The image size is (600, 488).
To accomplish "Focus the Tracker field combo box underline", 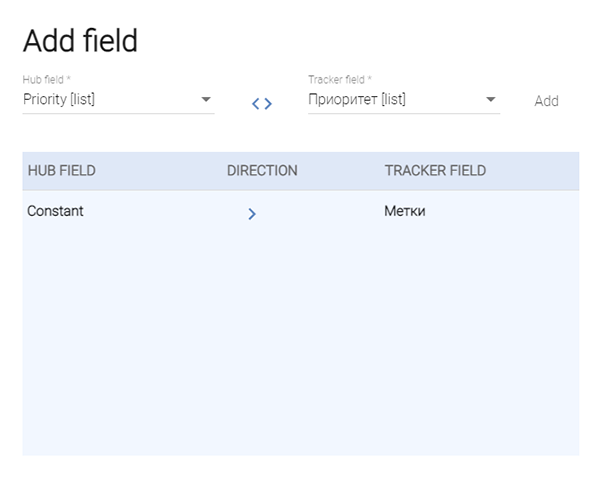I will [x=403, y=112].
